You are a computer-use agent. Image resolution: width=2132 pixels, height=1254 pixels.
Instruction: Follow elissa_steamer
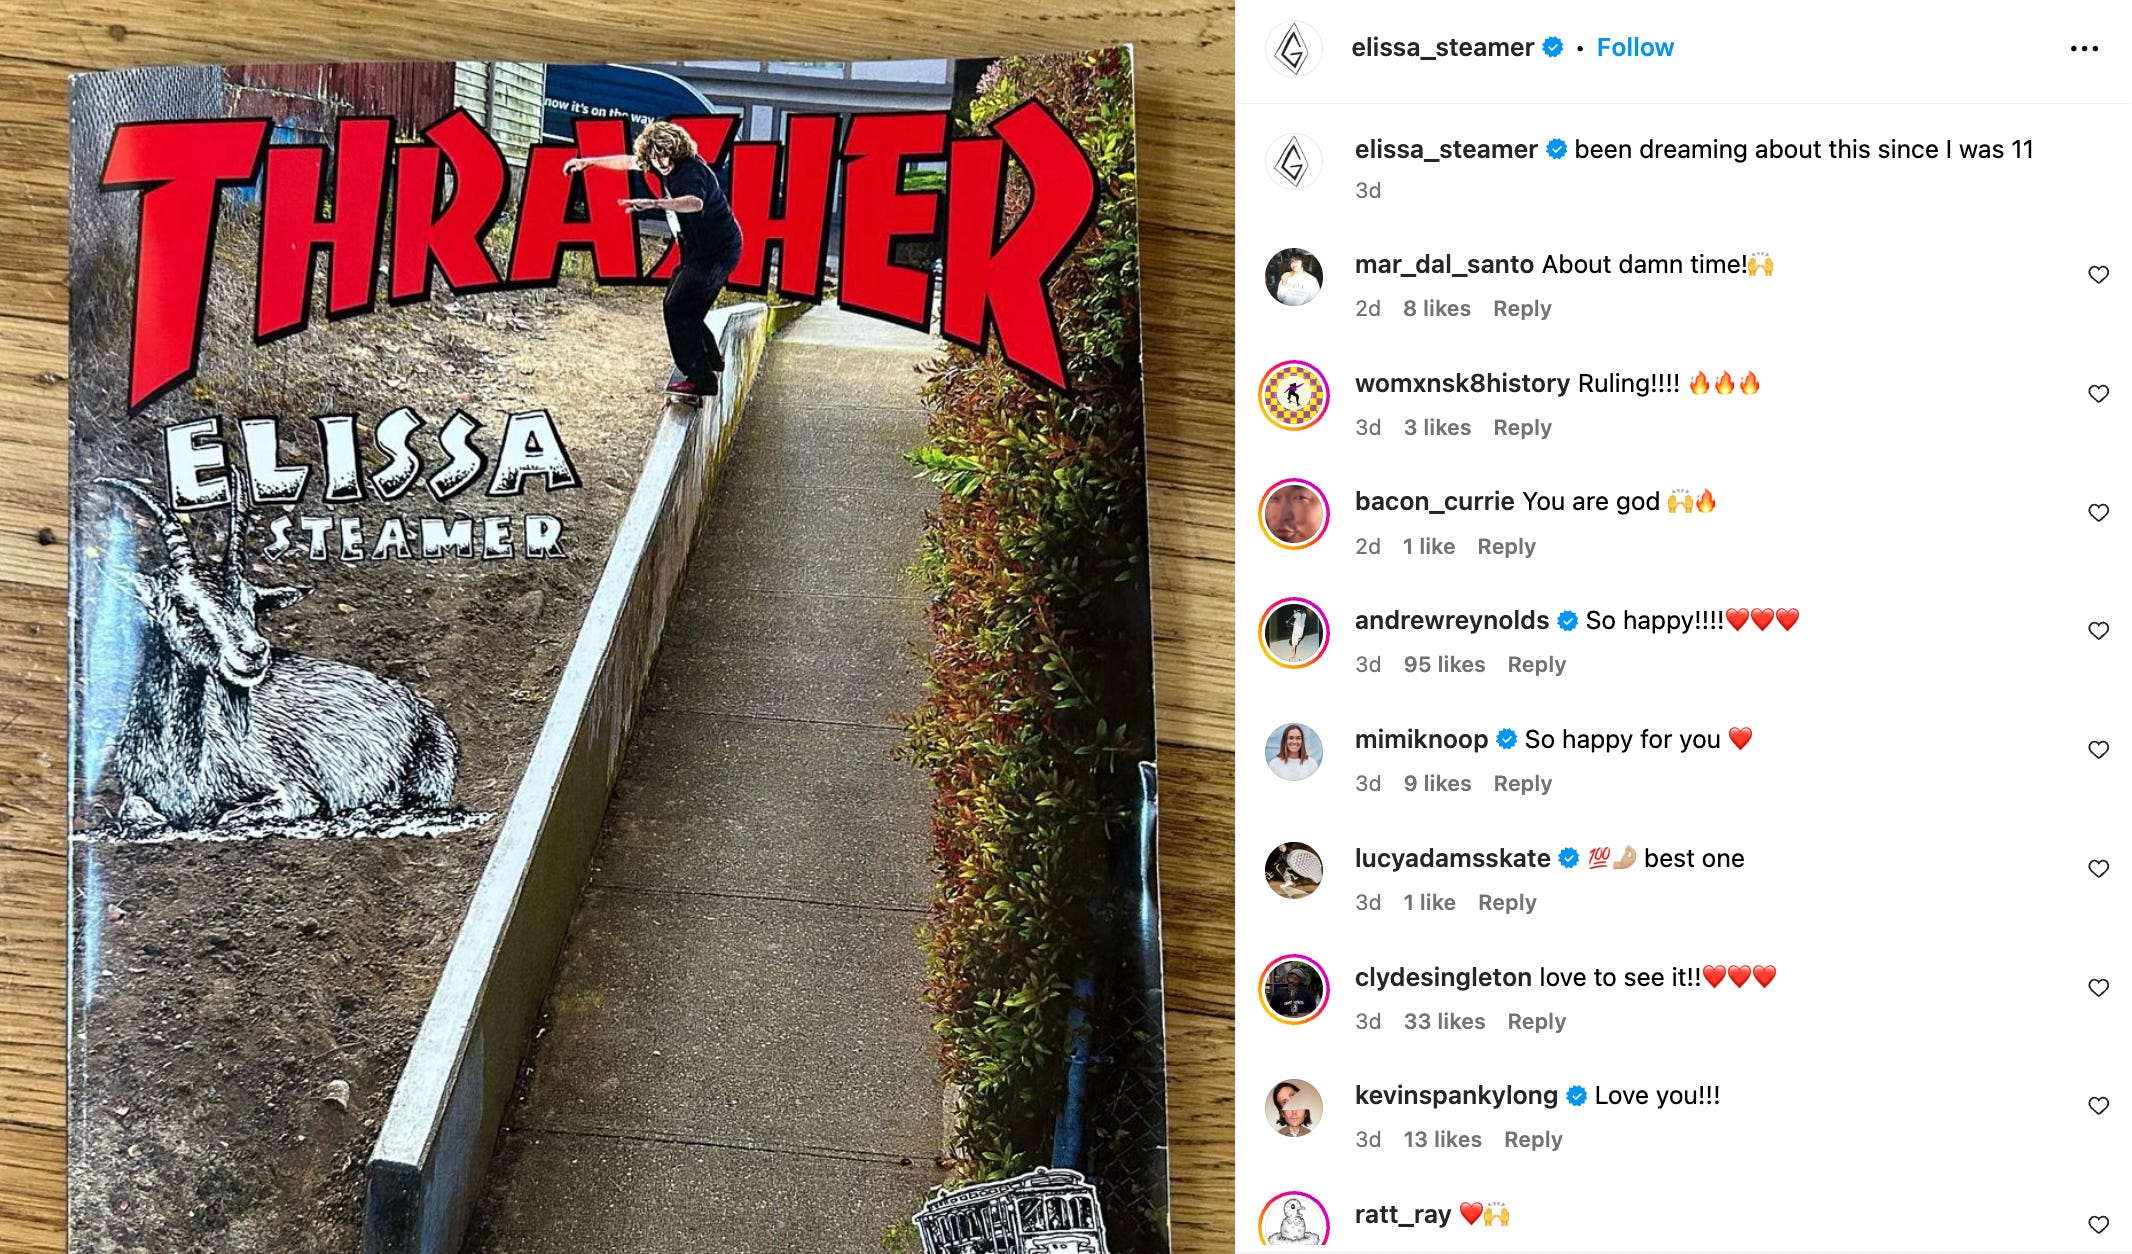tap(1635, 47)
